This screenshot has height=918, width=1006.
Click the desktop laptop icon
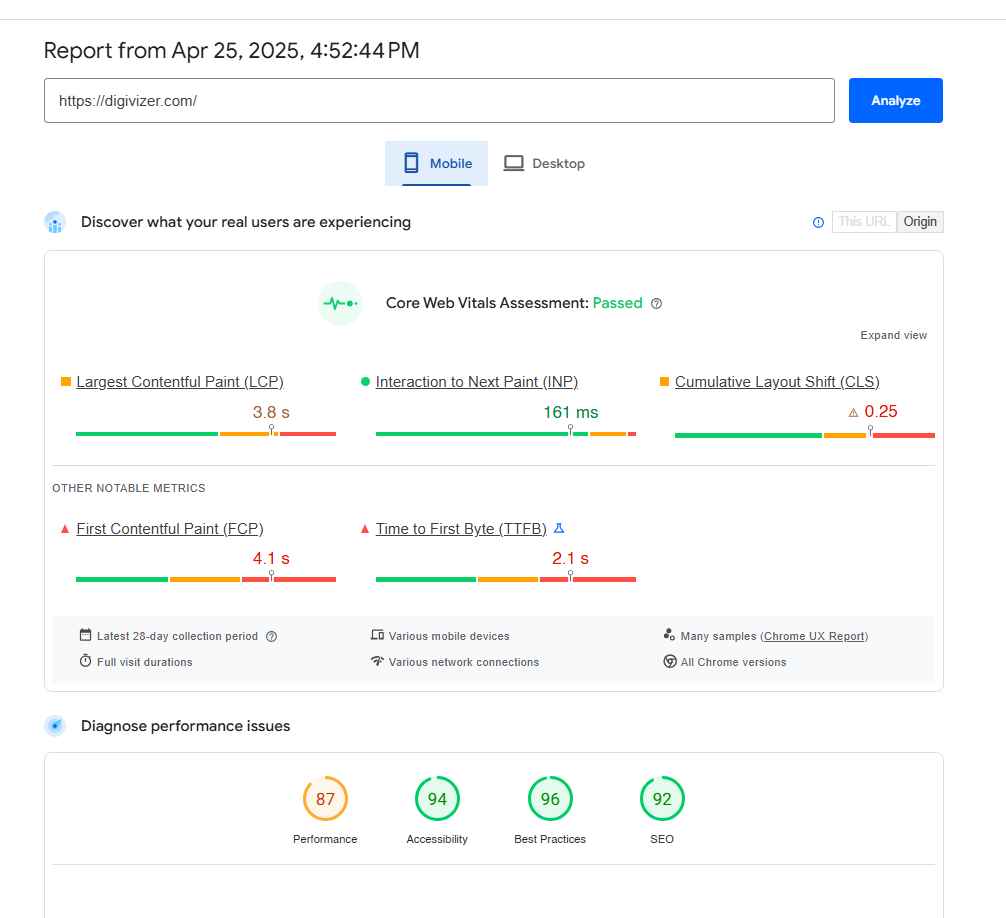point(513,163)
